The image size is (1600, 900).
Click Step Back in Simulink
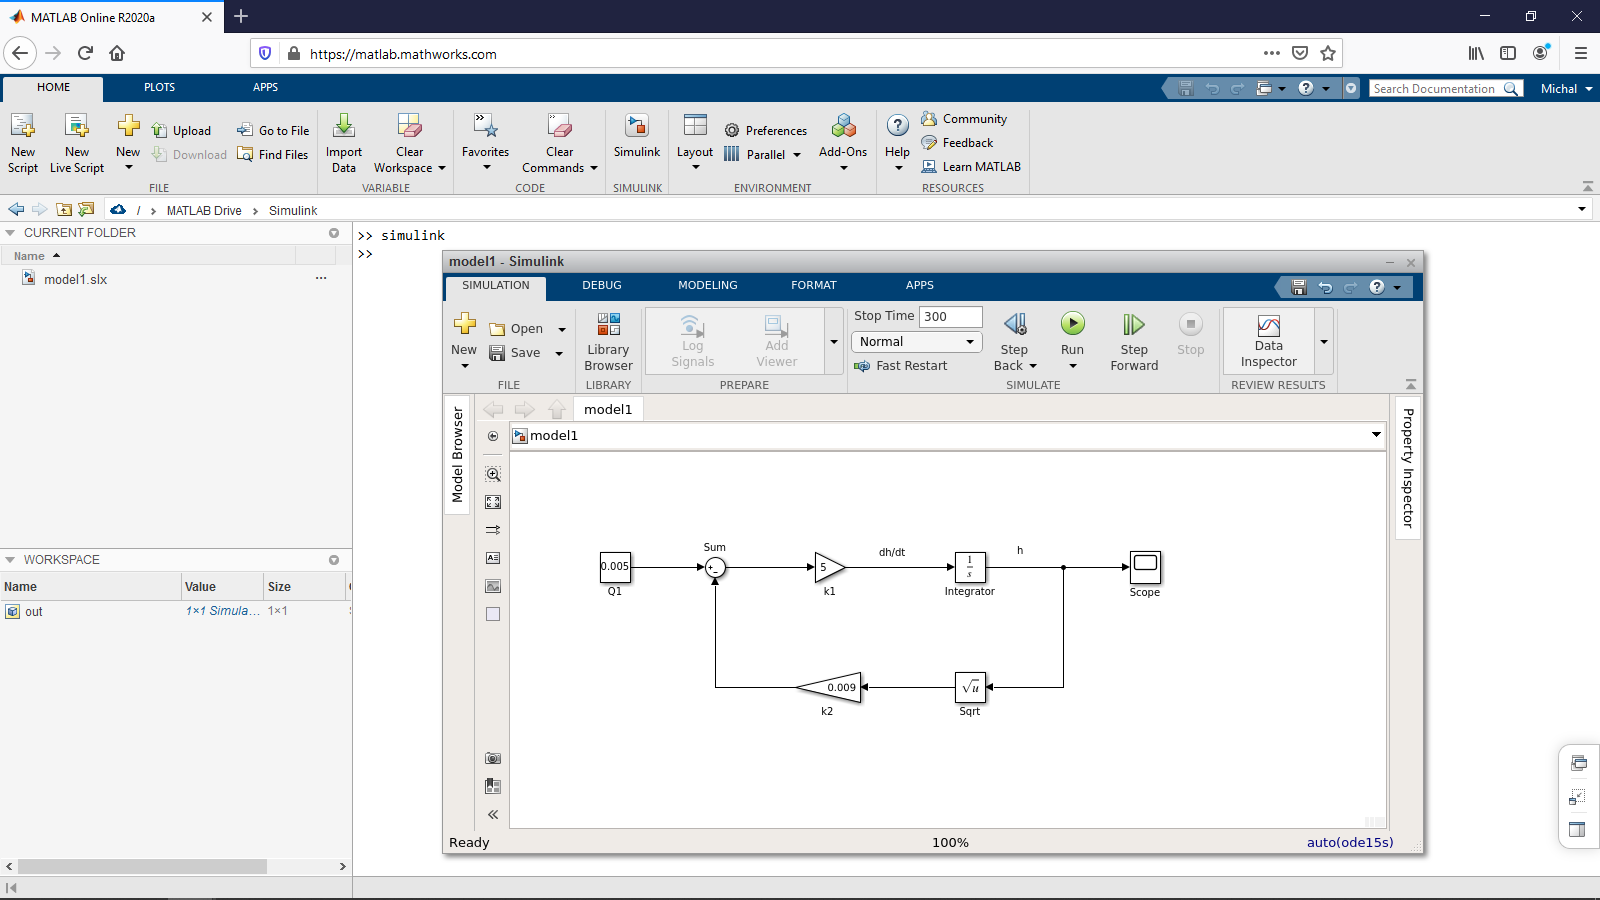pos(1016,341)
